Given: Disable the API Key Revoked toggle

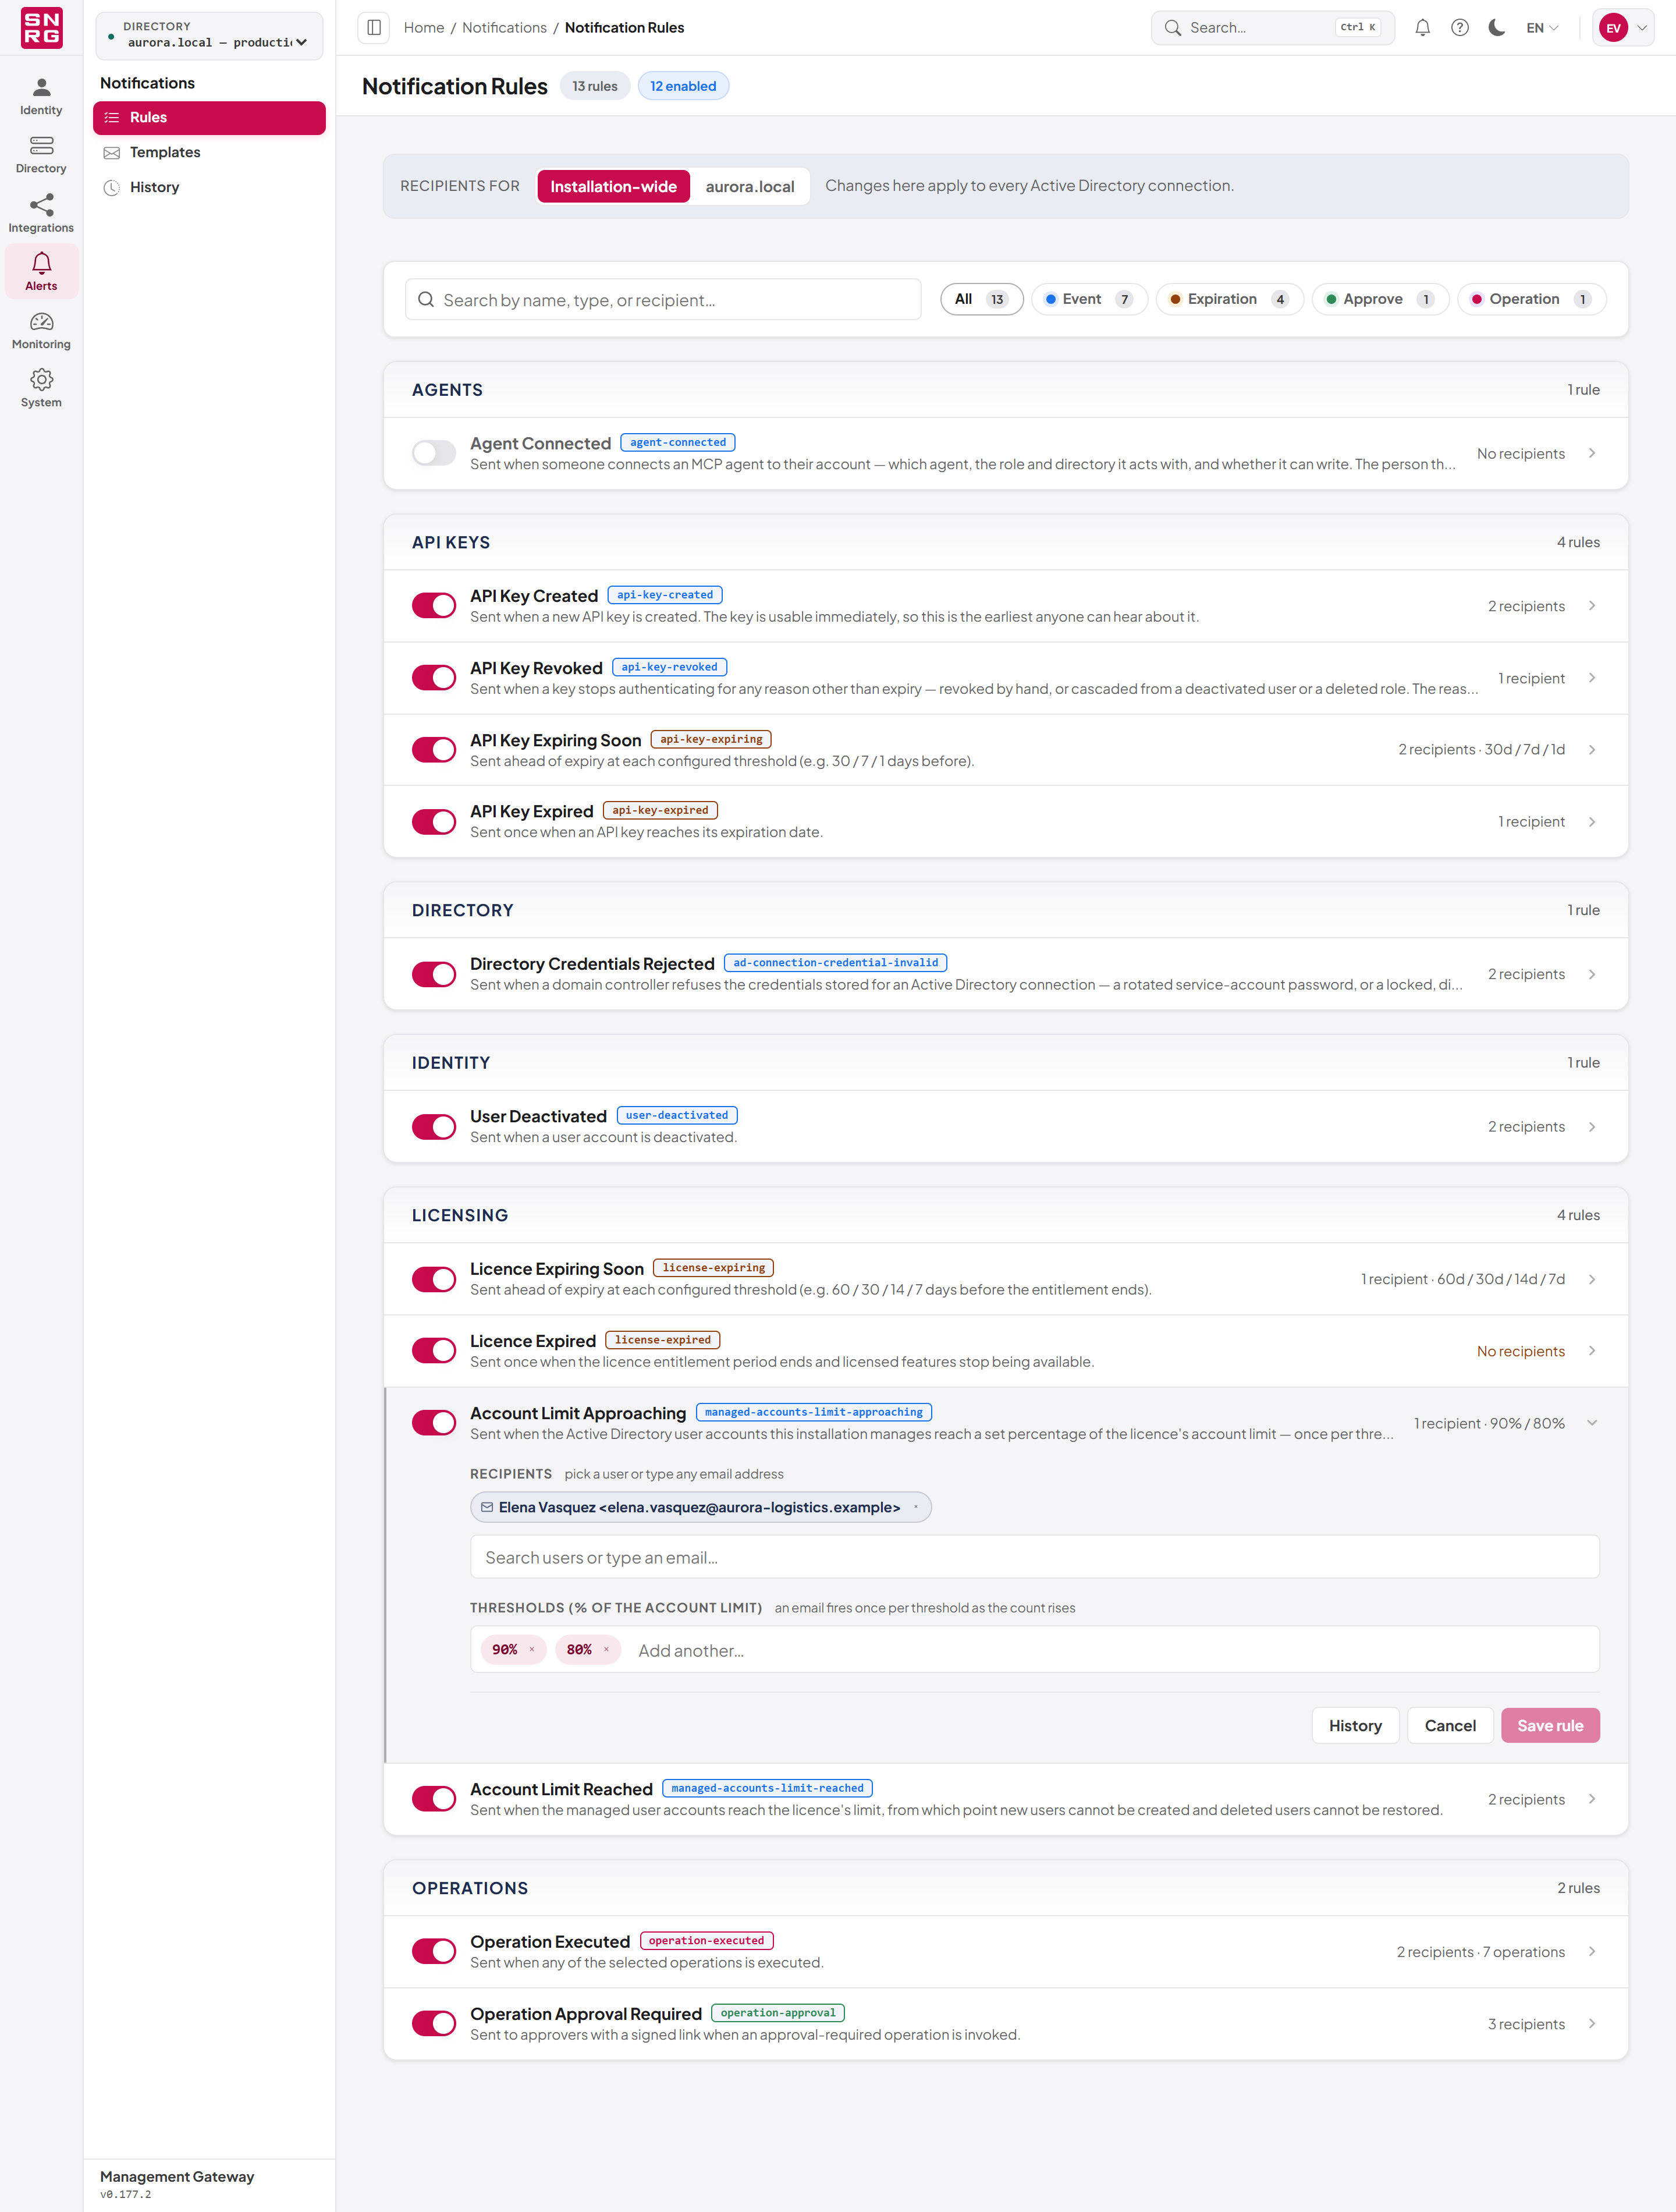Looking at the screenshot, I should click(434, 678).
